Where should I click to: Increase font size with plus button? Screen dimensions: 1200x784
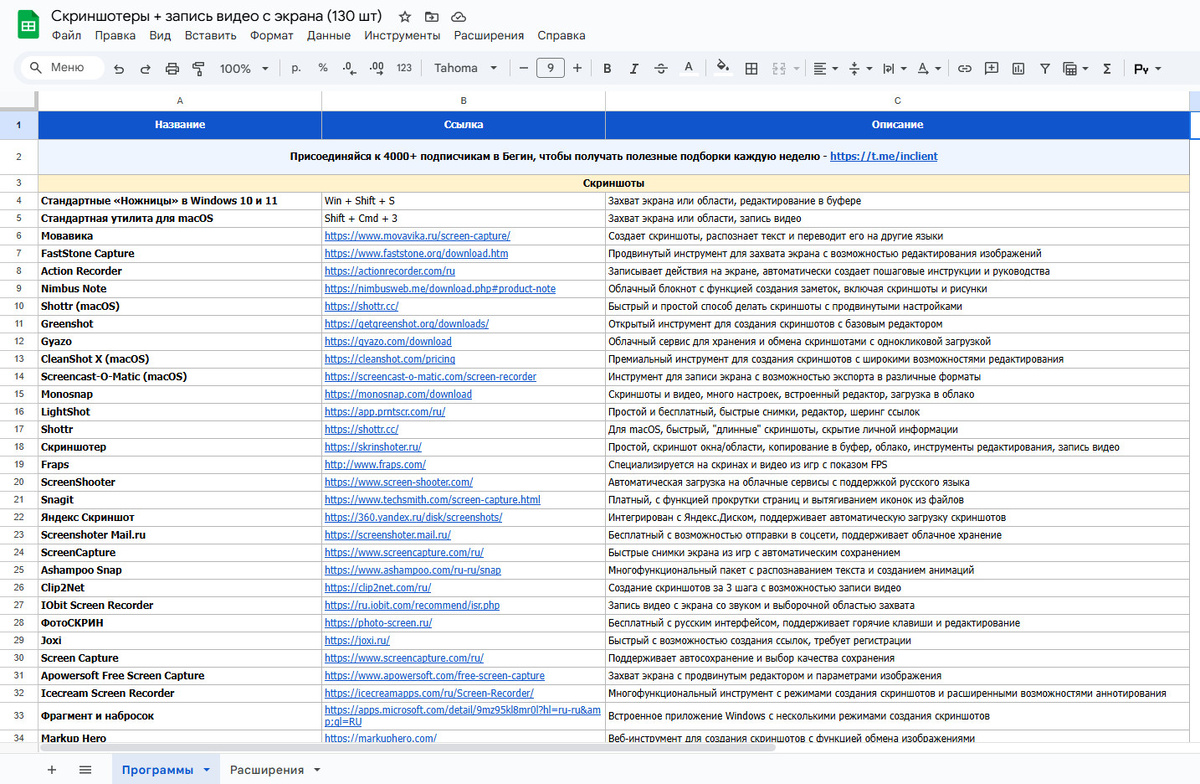[x=578, y=68]
